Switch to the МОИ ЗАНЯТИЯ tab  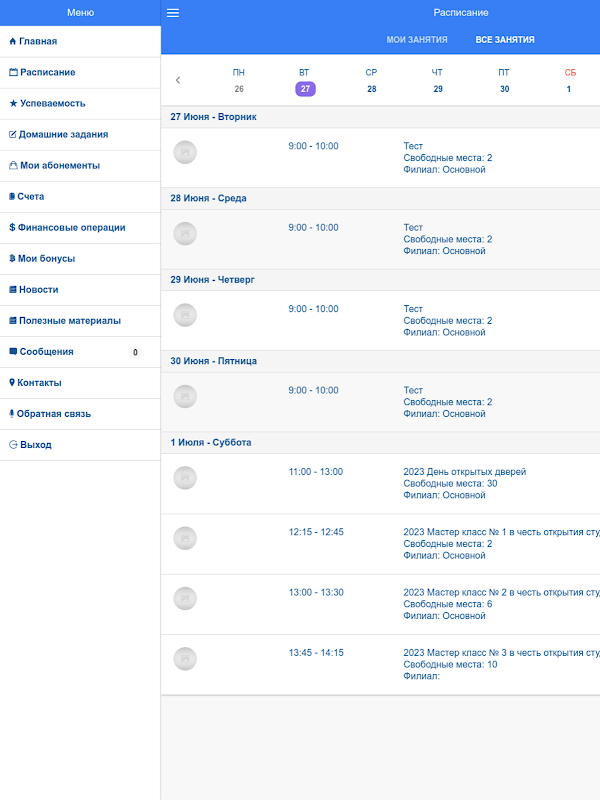(417, 40)
